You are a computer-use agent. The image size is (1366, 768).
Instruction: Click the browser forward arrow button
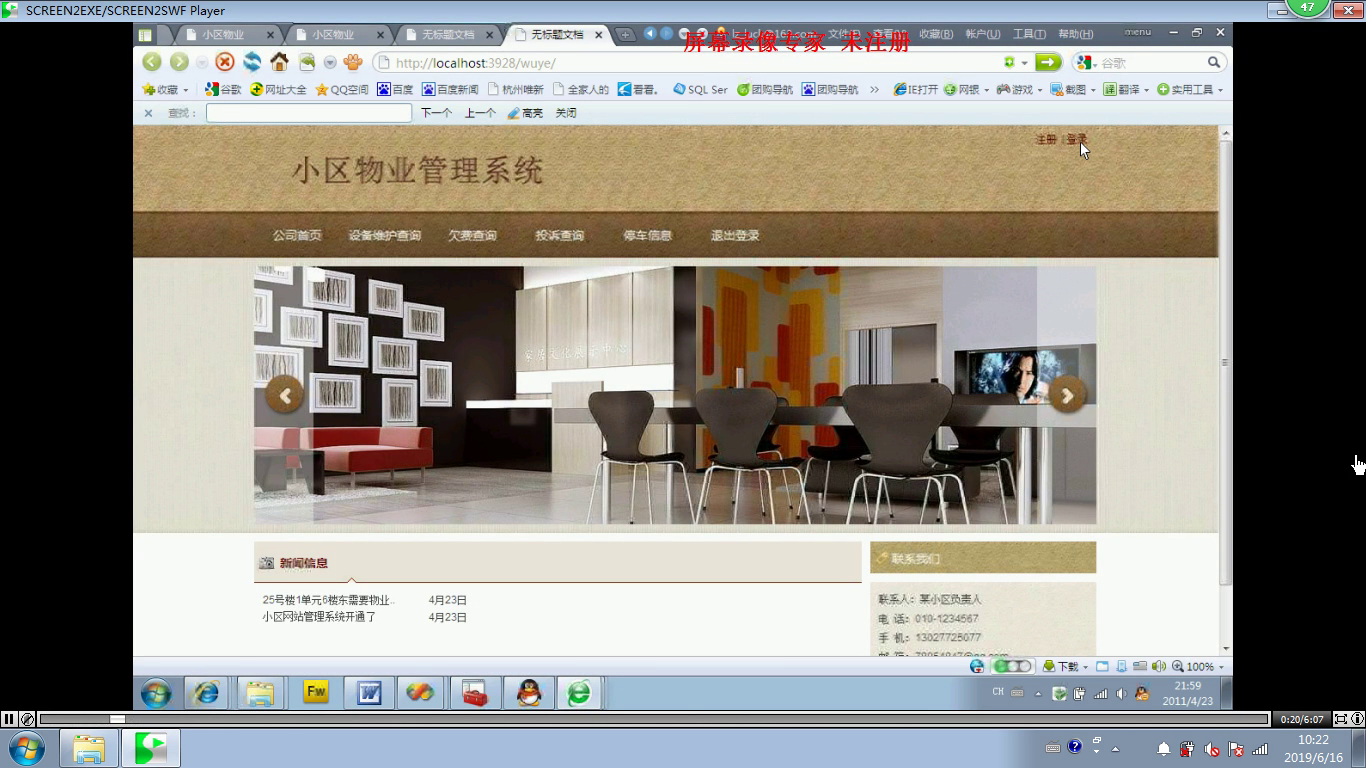[x=179, y=62]
